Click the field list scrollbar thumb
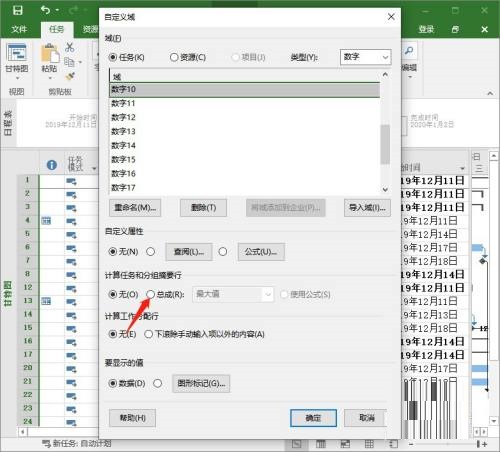 tap(385, 144)
